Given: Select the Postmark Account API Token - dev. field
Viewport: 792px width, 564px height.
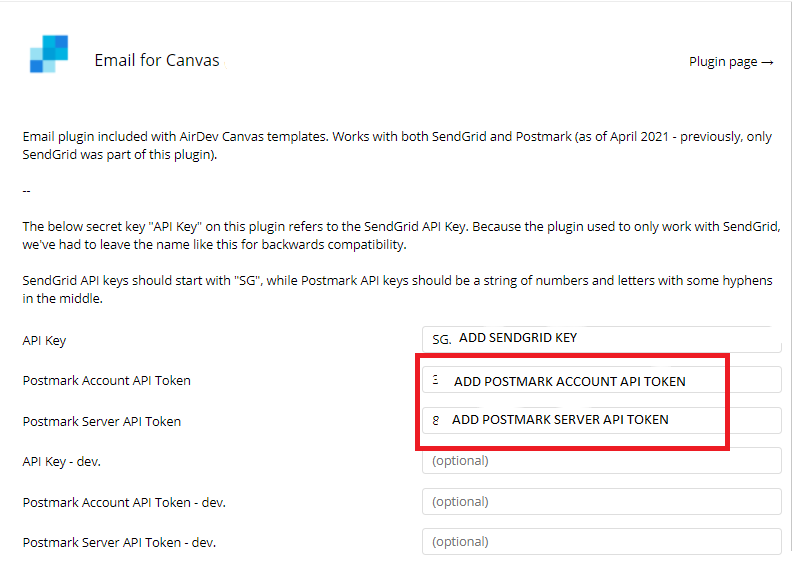Looking at the screenshot, I should [601, 502].
